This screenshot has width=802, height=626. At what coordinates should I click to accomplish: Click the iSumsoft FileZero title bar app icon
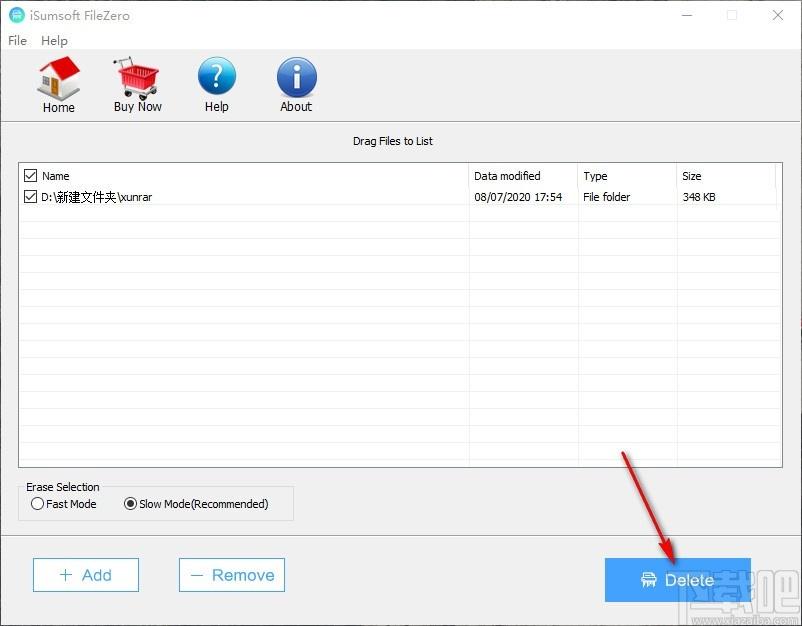click(x=16, y=16)
